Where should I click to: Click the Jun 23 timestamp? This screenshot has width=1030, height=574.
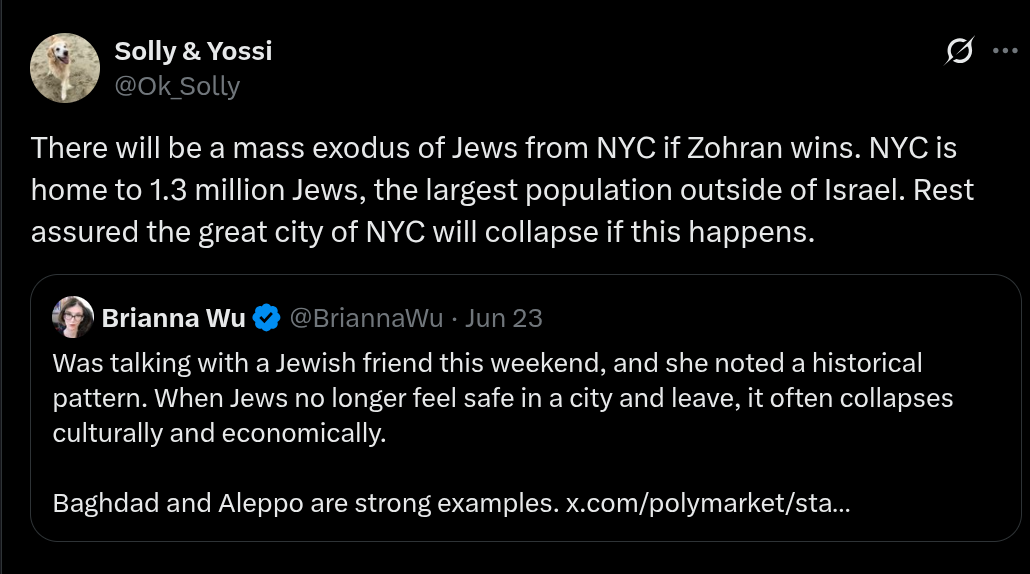(504, 318)
